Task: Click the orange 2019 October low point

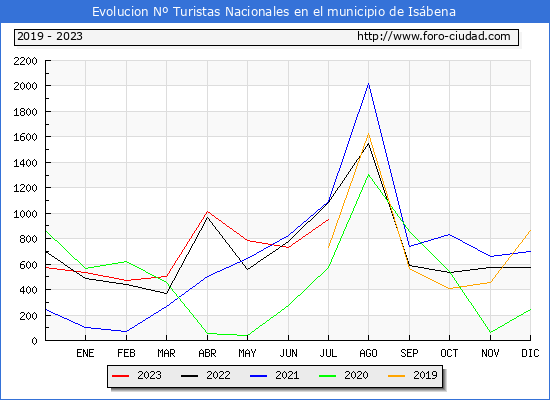Action: coord(449,288)
